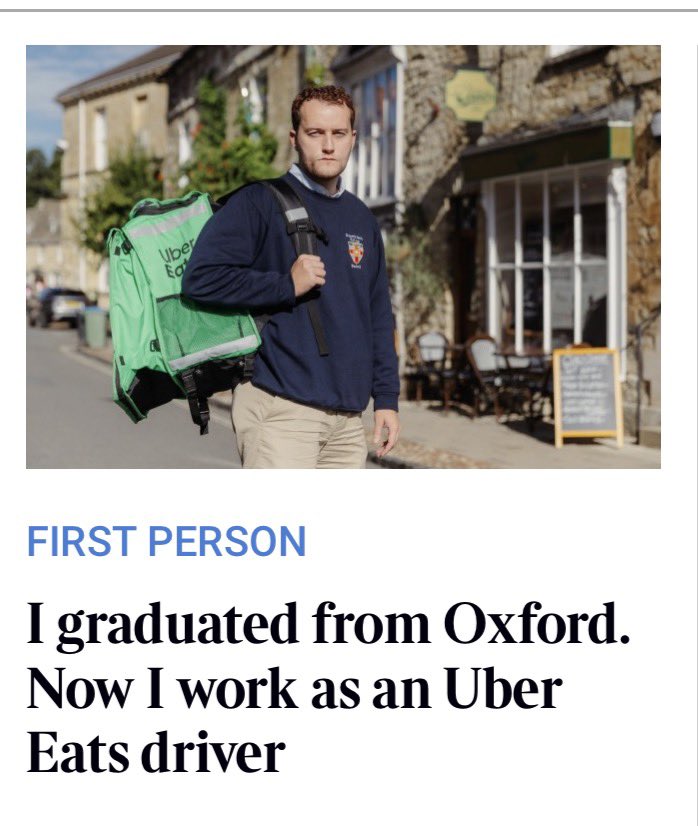The height and width of the screenshot is (826, 698).
Task: Click the parked car in the background
Action: [58, 308]
